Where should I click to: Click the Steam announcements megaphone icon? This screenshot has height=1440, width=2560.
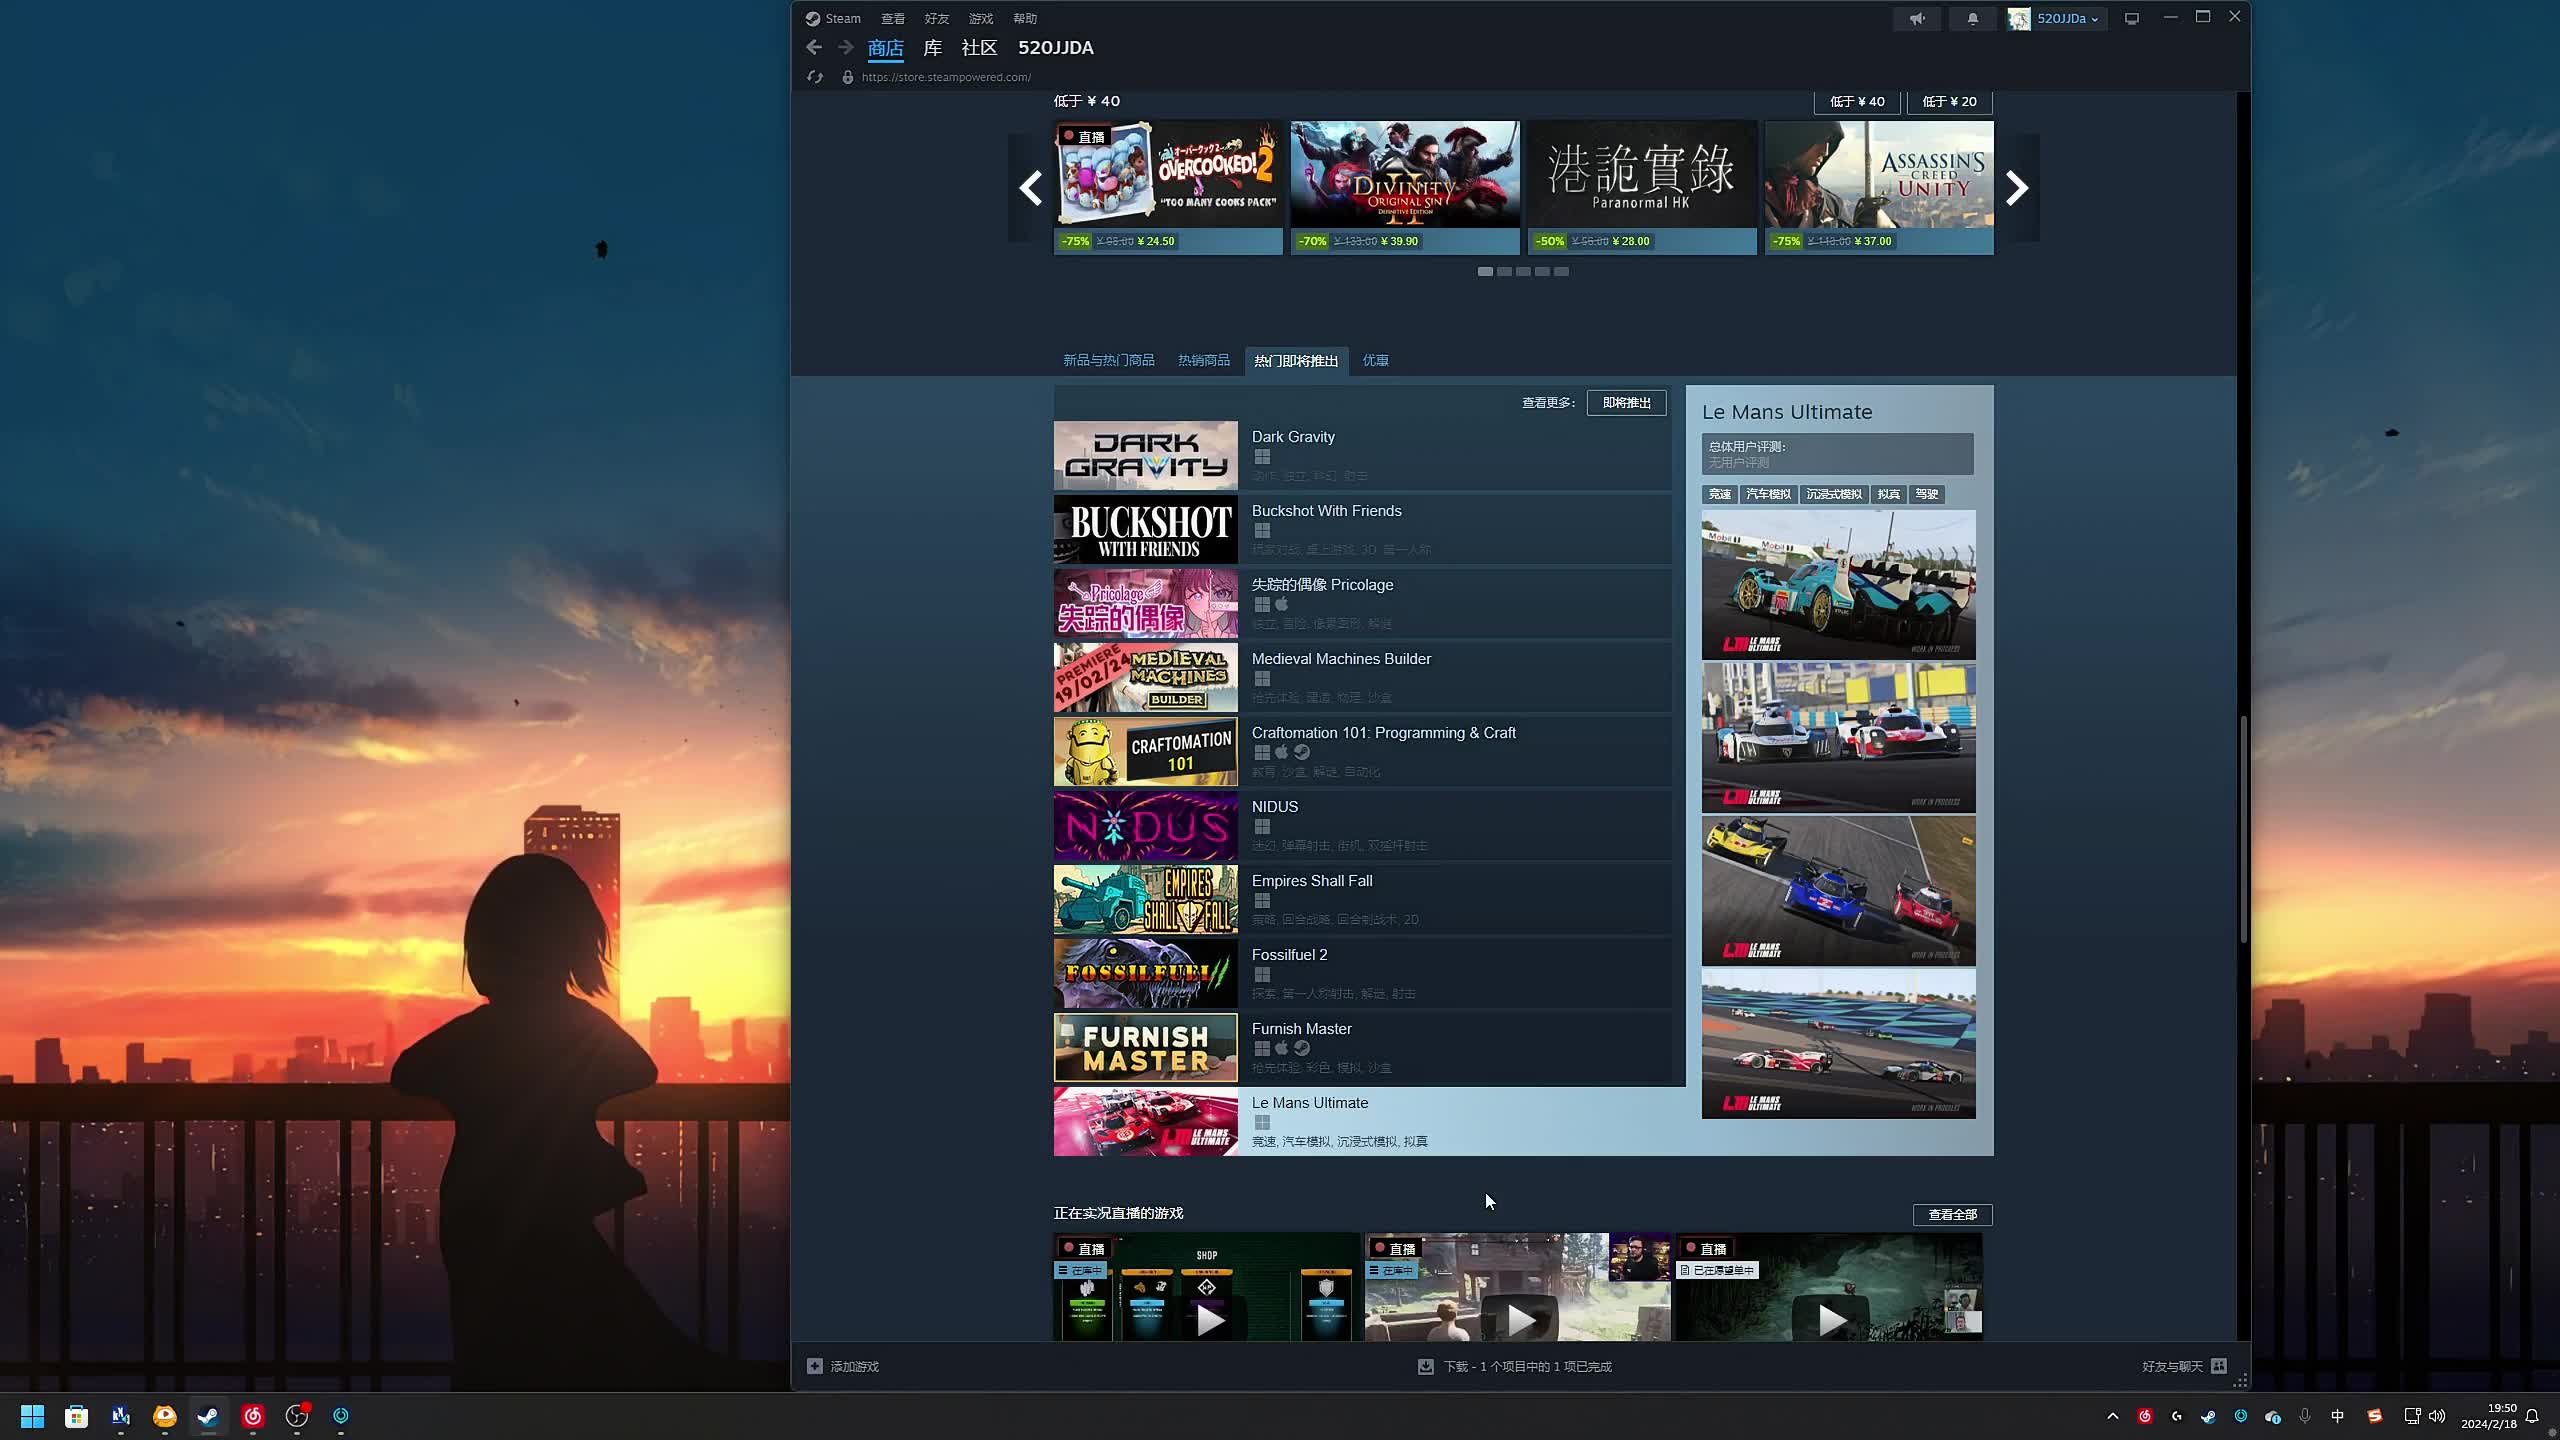pos(1917,19)
